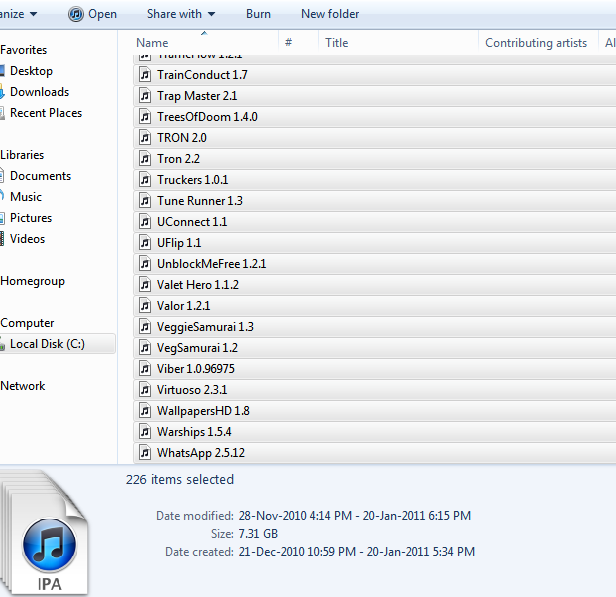Click the file icon of Tron 2.2
Image resolution: width=616 pixels, height=597 pixels.
pos(145,159)
